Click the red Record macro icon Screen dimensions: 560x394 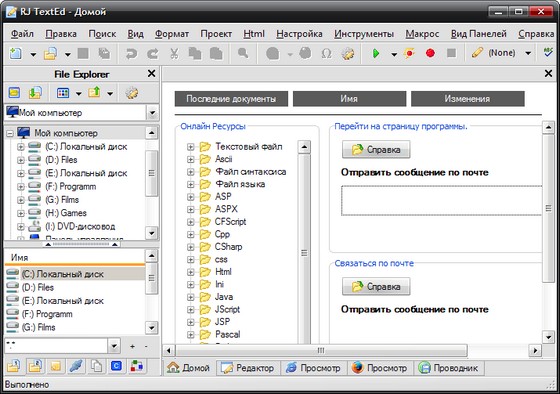click(430, 54)
